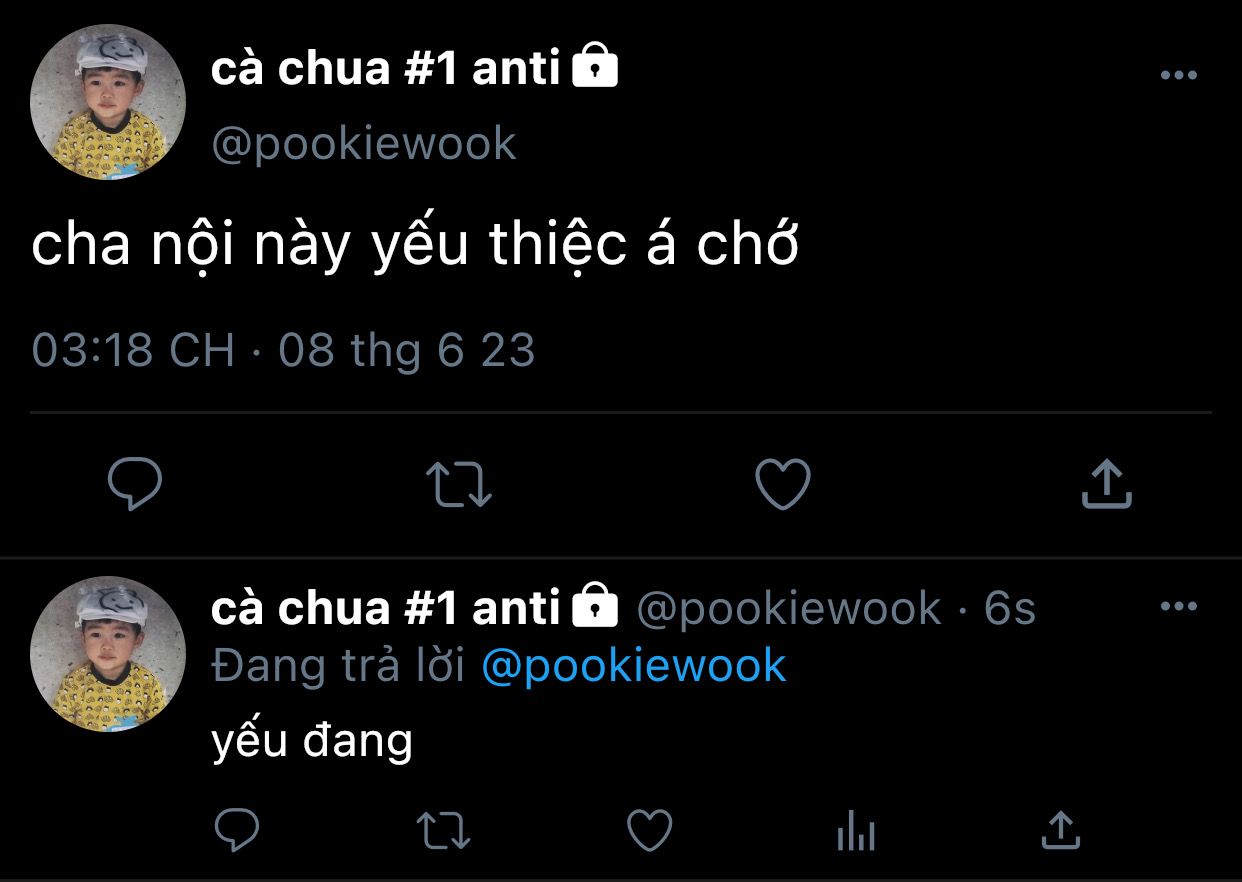Click the '03:18 CH · 08 thg 6 23' timestamp
1242x882 pixels.
(x=283, y=351)
